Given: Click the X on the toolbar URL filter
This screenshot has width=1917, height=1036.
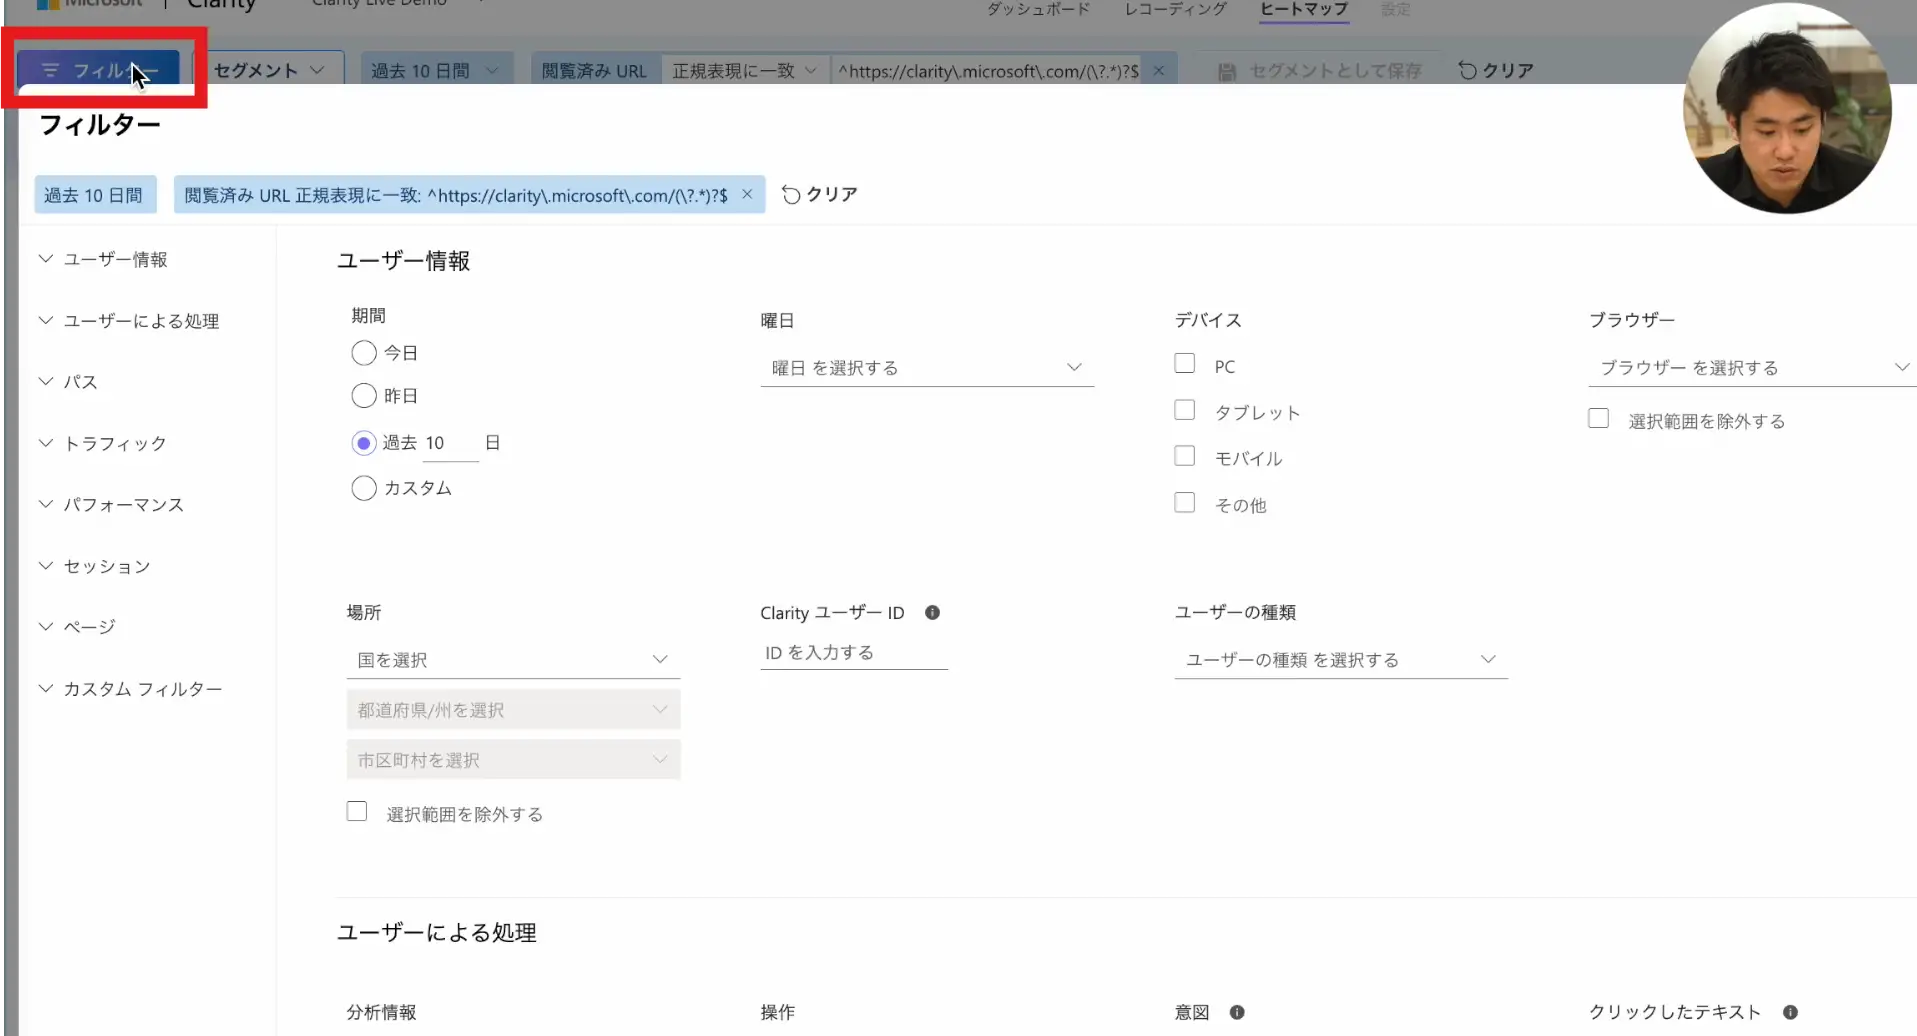Looking at the screenshot, I should (x=1158, y=71).
